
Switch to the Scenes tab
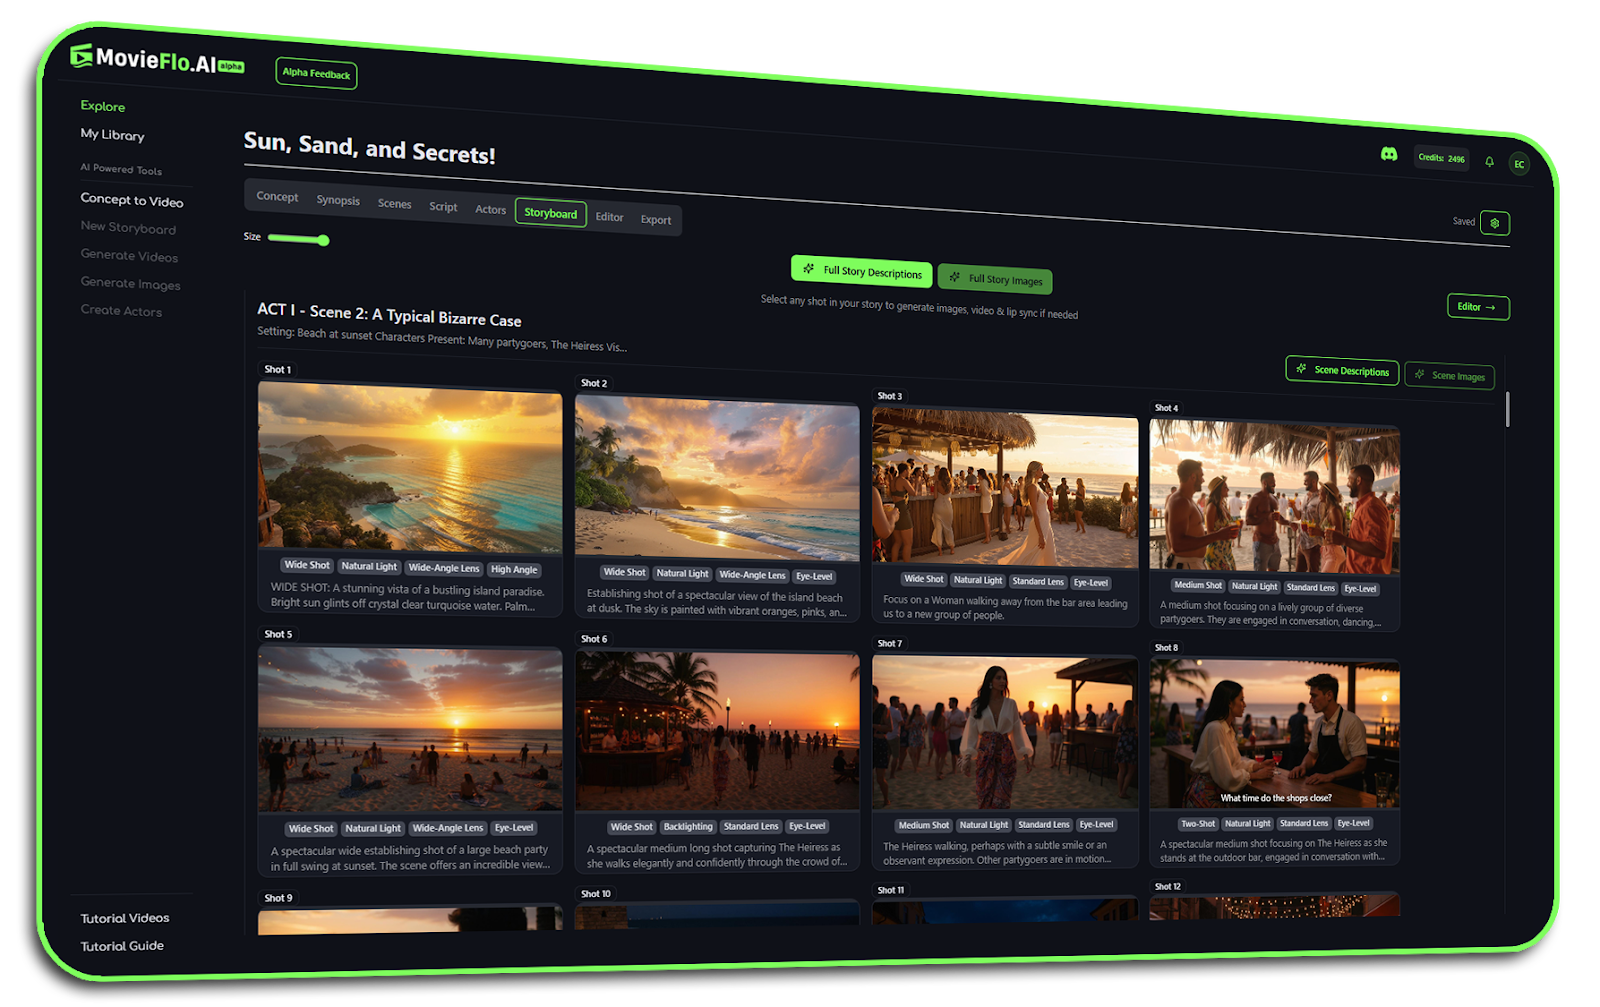(394, 204)
